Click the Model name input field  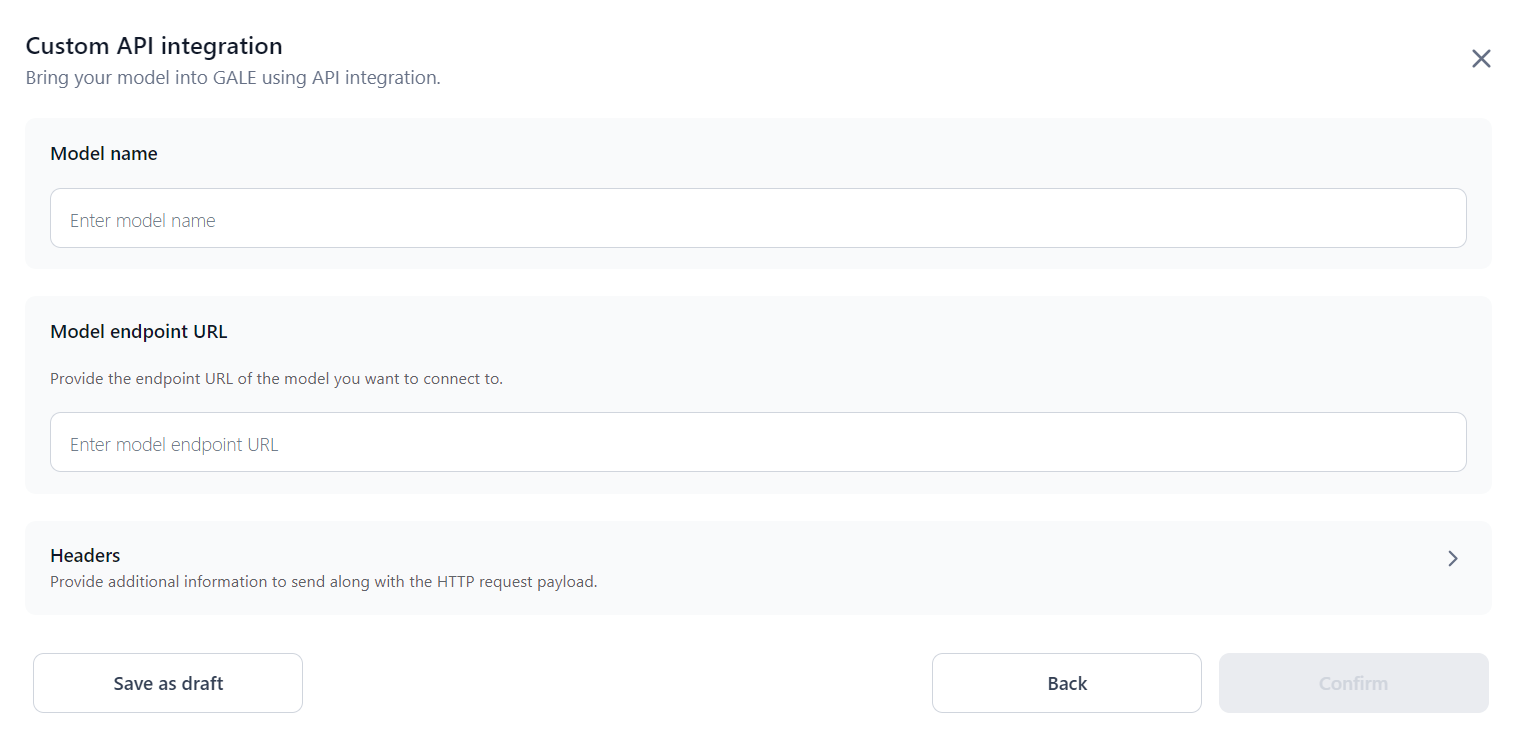(x=758, y=218)
